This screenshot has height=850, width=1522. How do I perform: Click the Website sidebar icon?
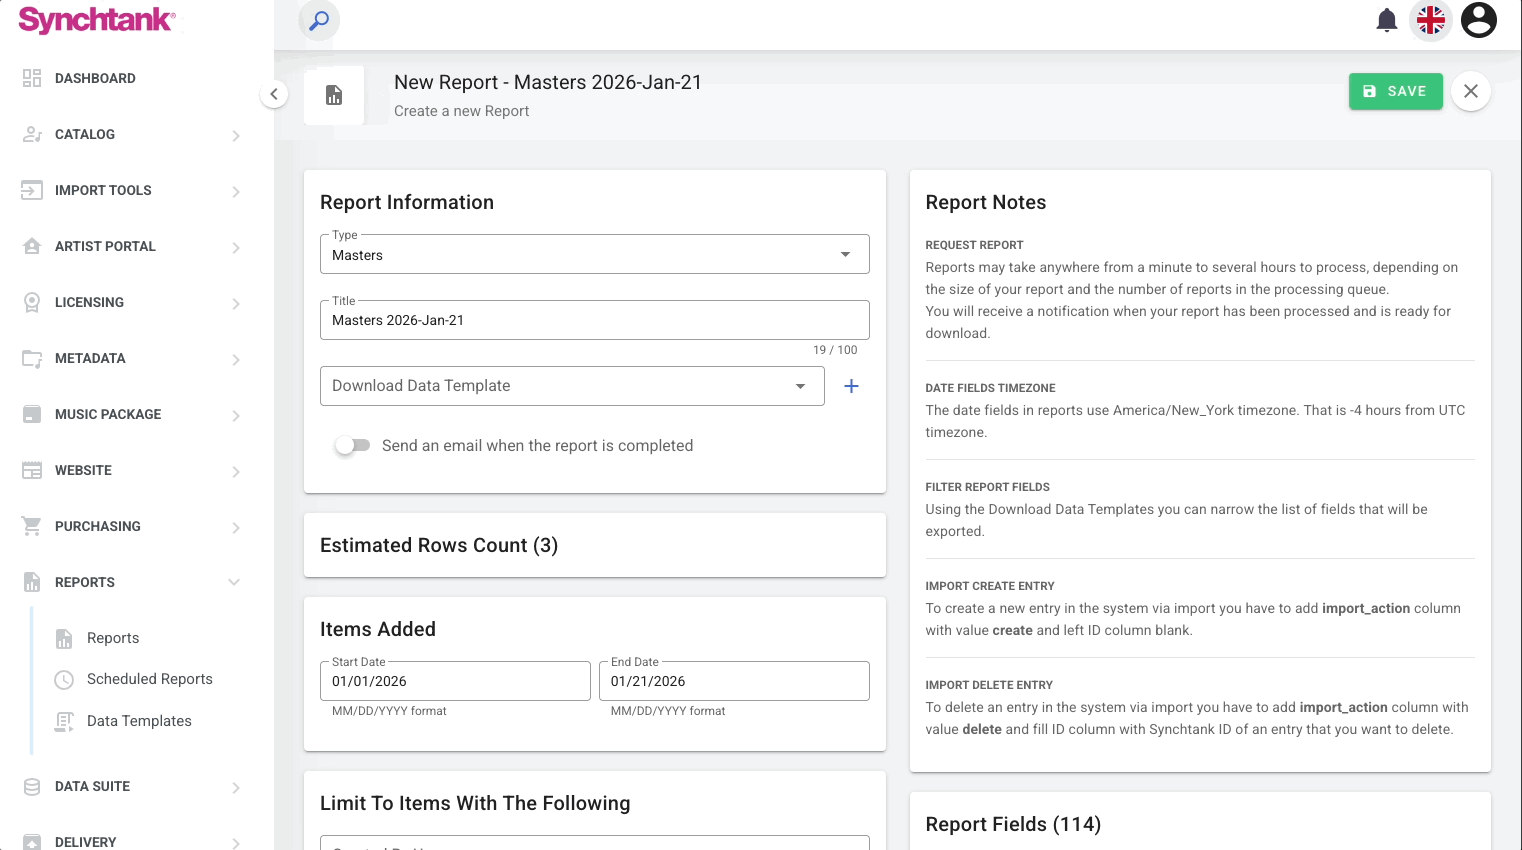tap(32, 470)
